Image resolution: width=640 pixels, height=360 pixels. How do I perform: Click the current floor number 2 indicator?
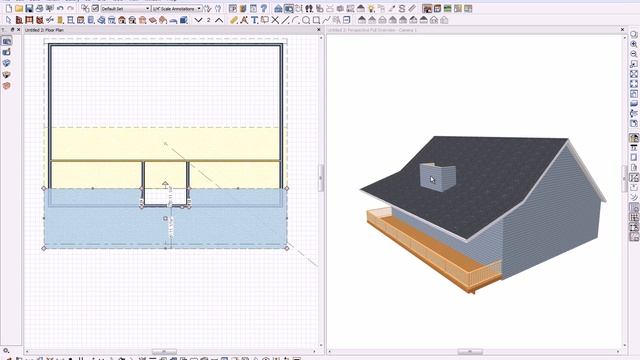(209, 20)
